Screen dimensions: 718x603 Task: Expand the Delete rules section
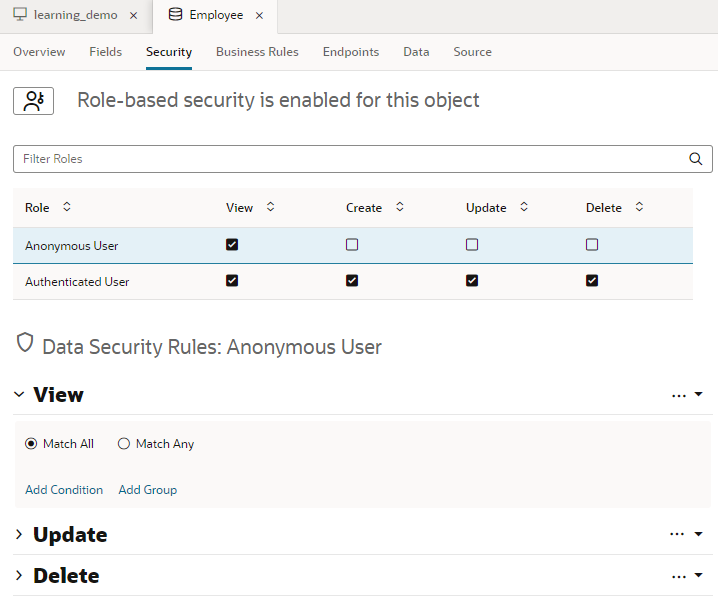19,576
